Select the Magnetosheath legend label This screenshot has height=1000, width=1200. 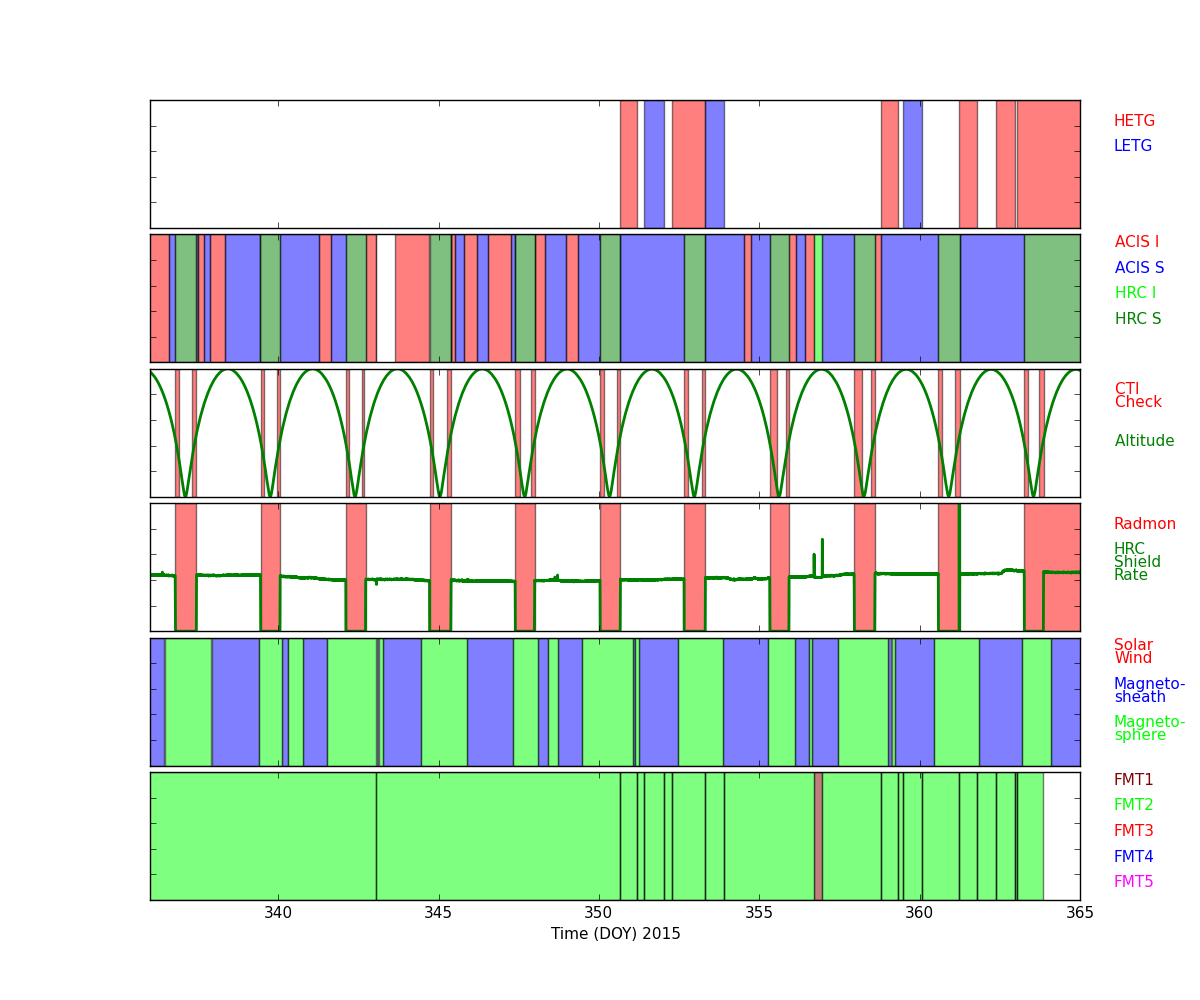[1149, 690]
